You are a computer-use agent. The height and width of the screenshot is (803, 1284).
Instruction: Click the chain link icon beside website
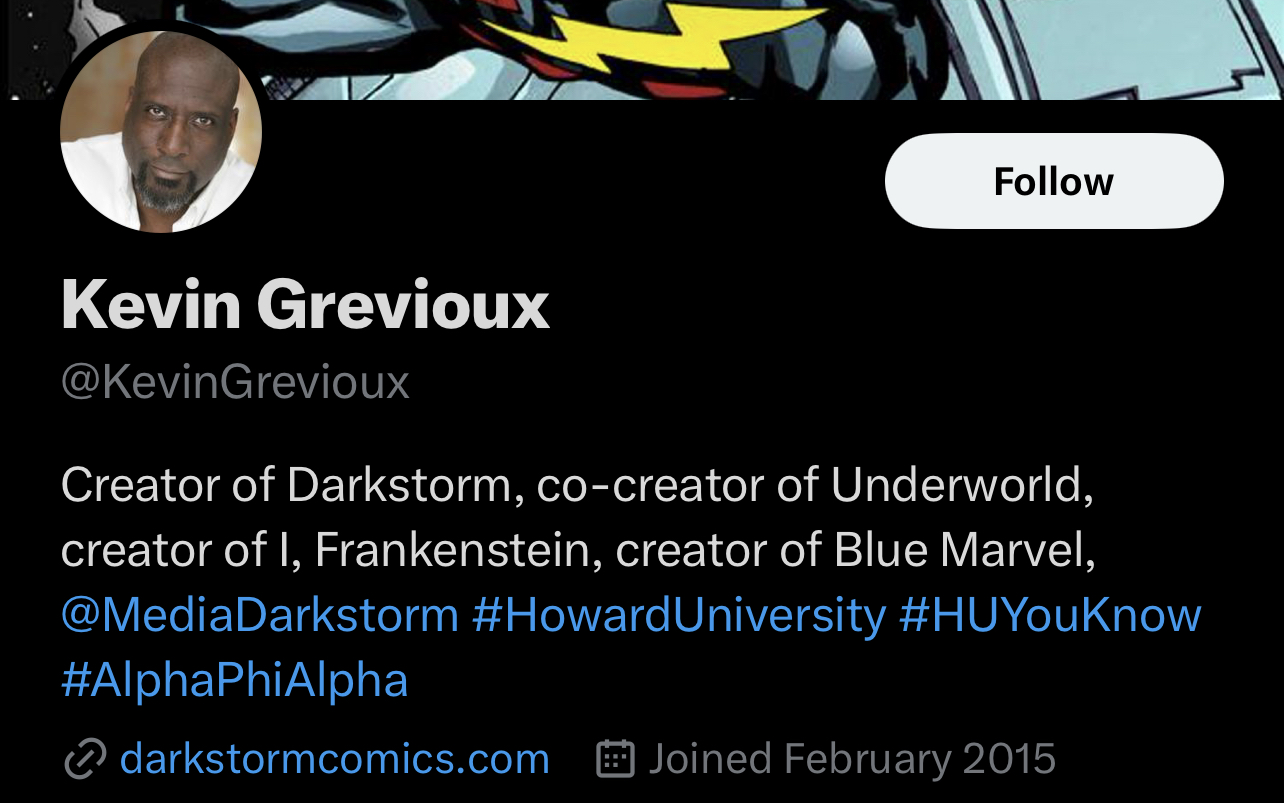tap(85, 760)
